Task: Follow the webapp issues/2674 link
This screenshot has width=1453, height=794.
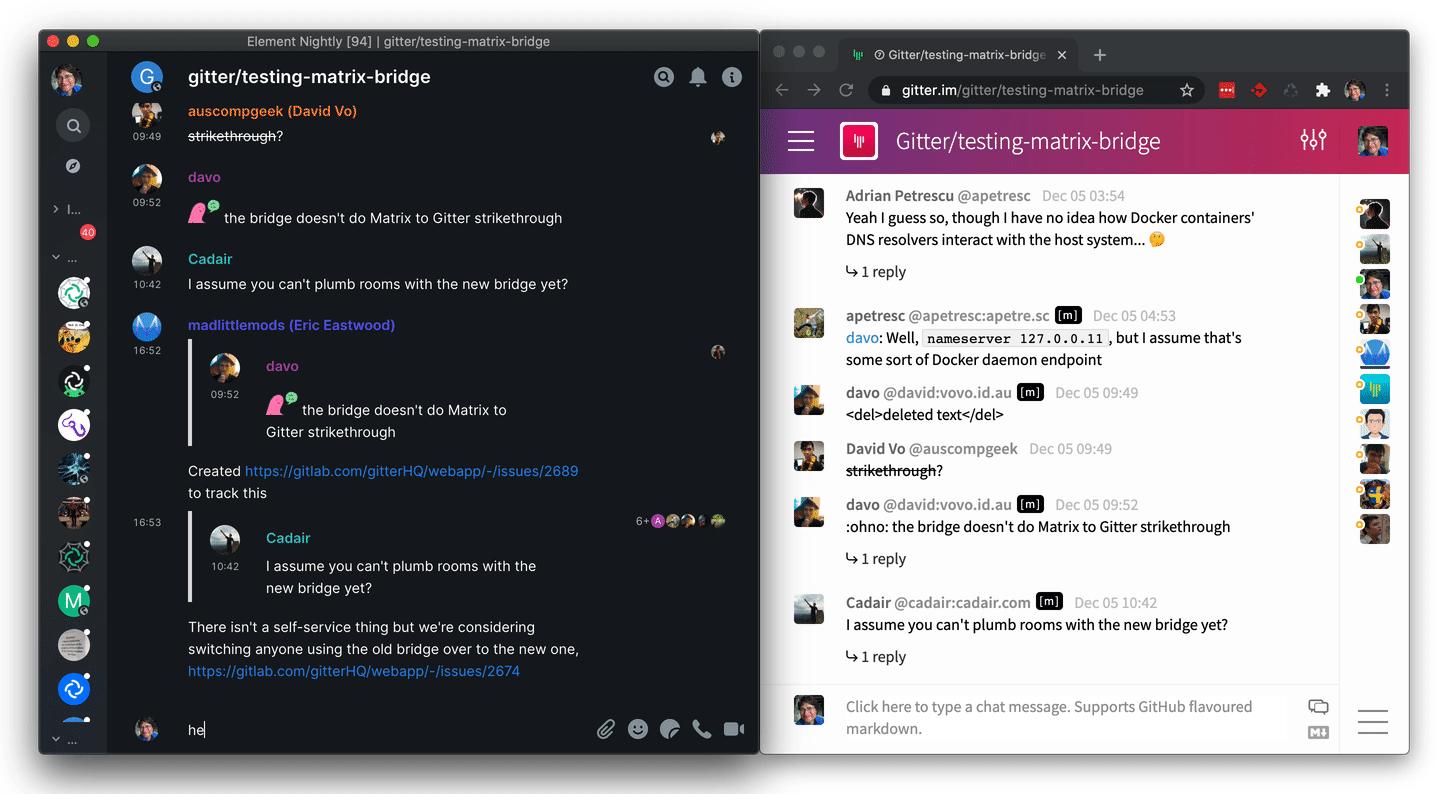Action: click(354, 670)
